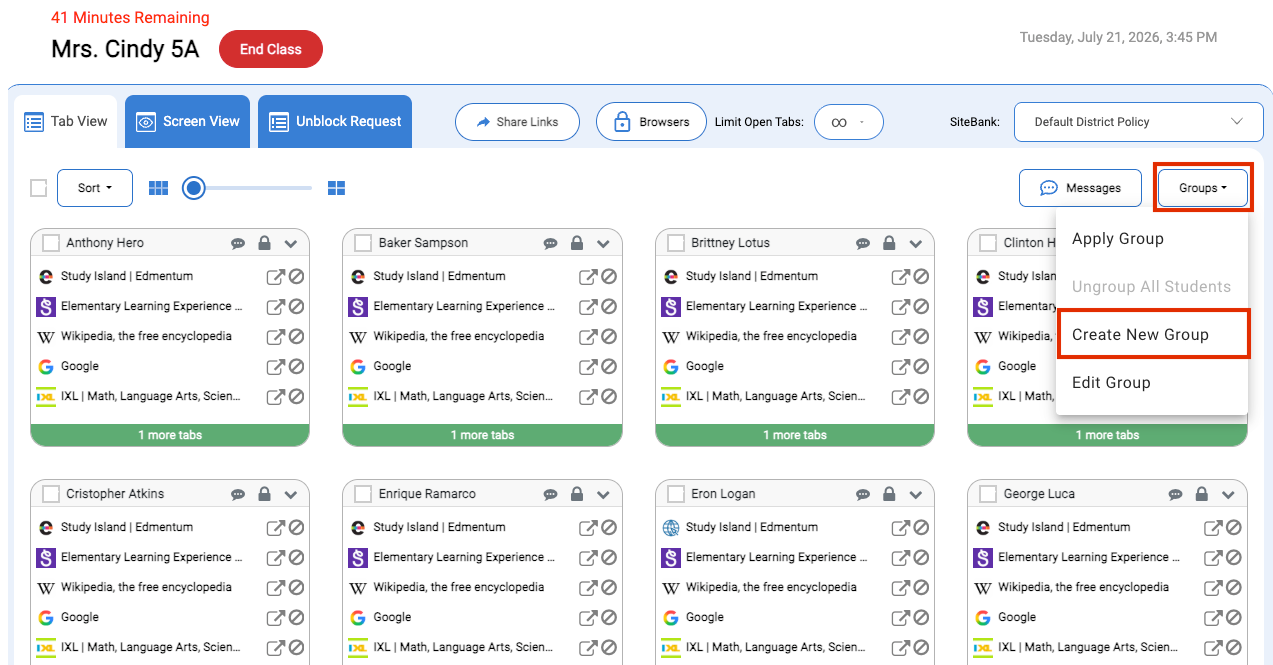Block Study Island tab for Cristopher Atkins

pos(296,528)
